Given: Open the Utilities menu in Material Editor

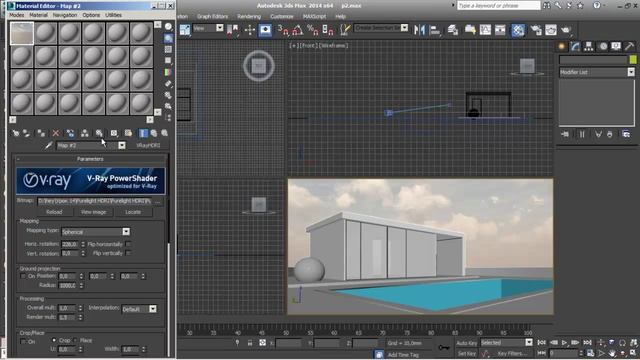Looking at the screenshot, I should point(113,15).
